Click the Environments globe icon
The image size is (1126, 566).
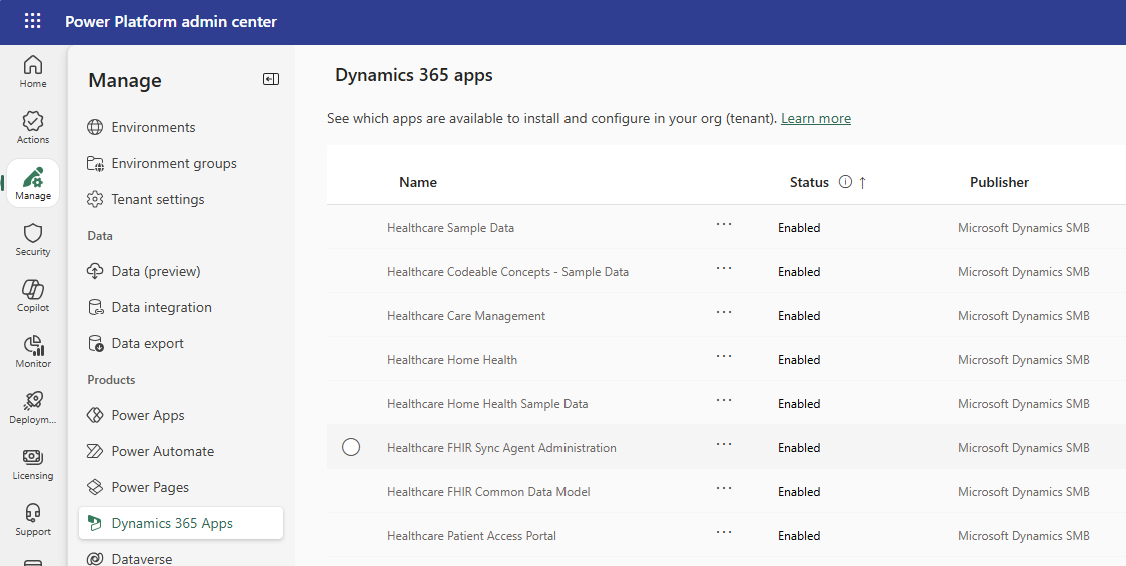(95, 127)
